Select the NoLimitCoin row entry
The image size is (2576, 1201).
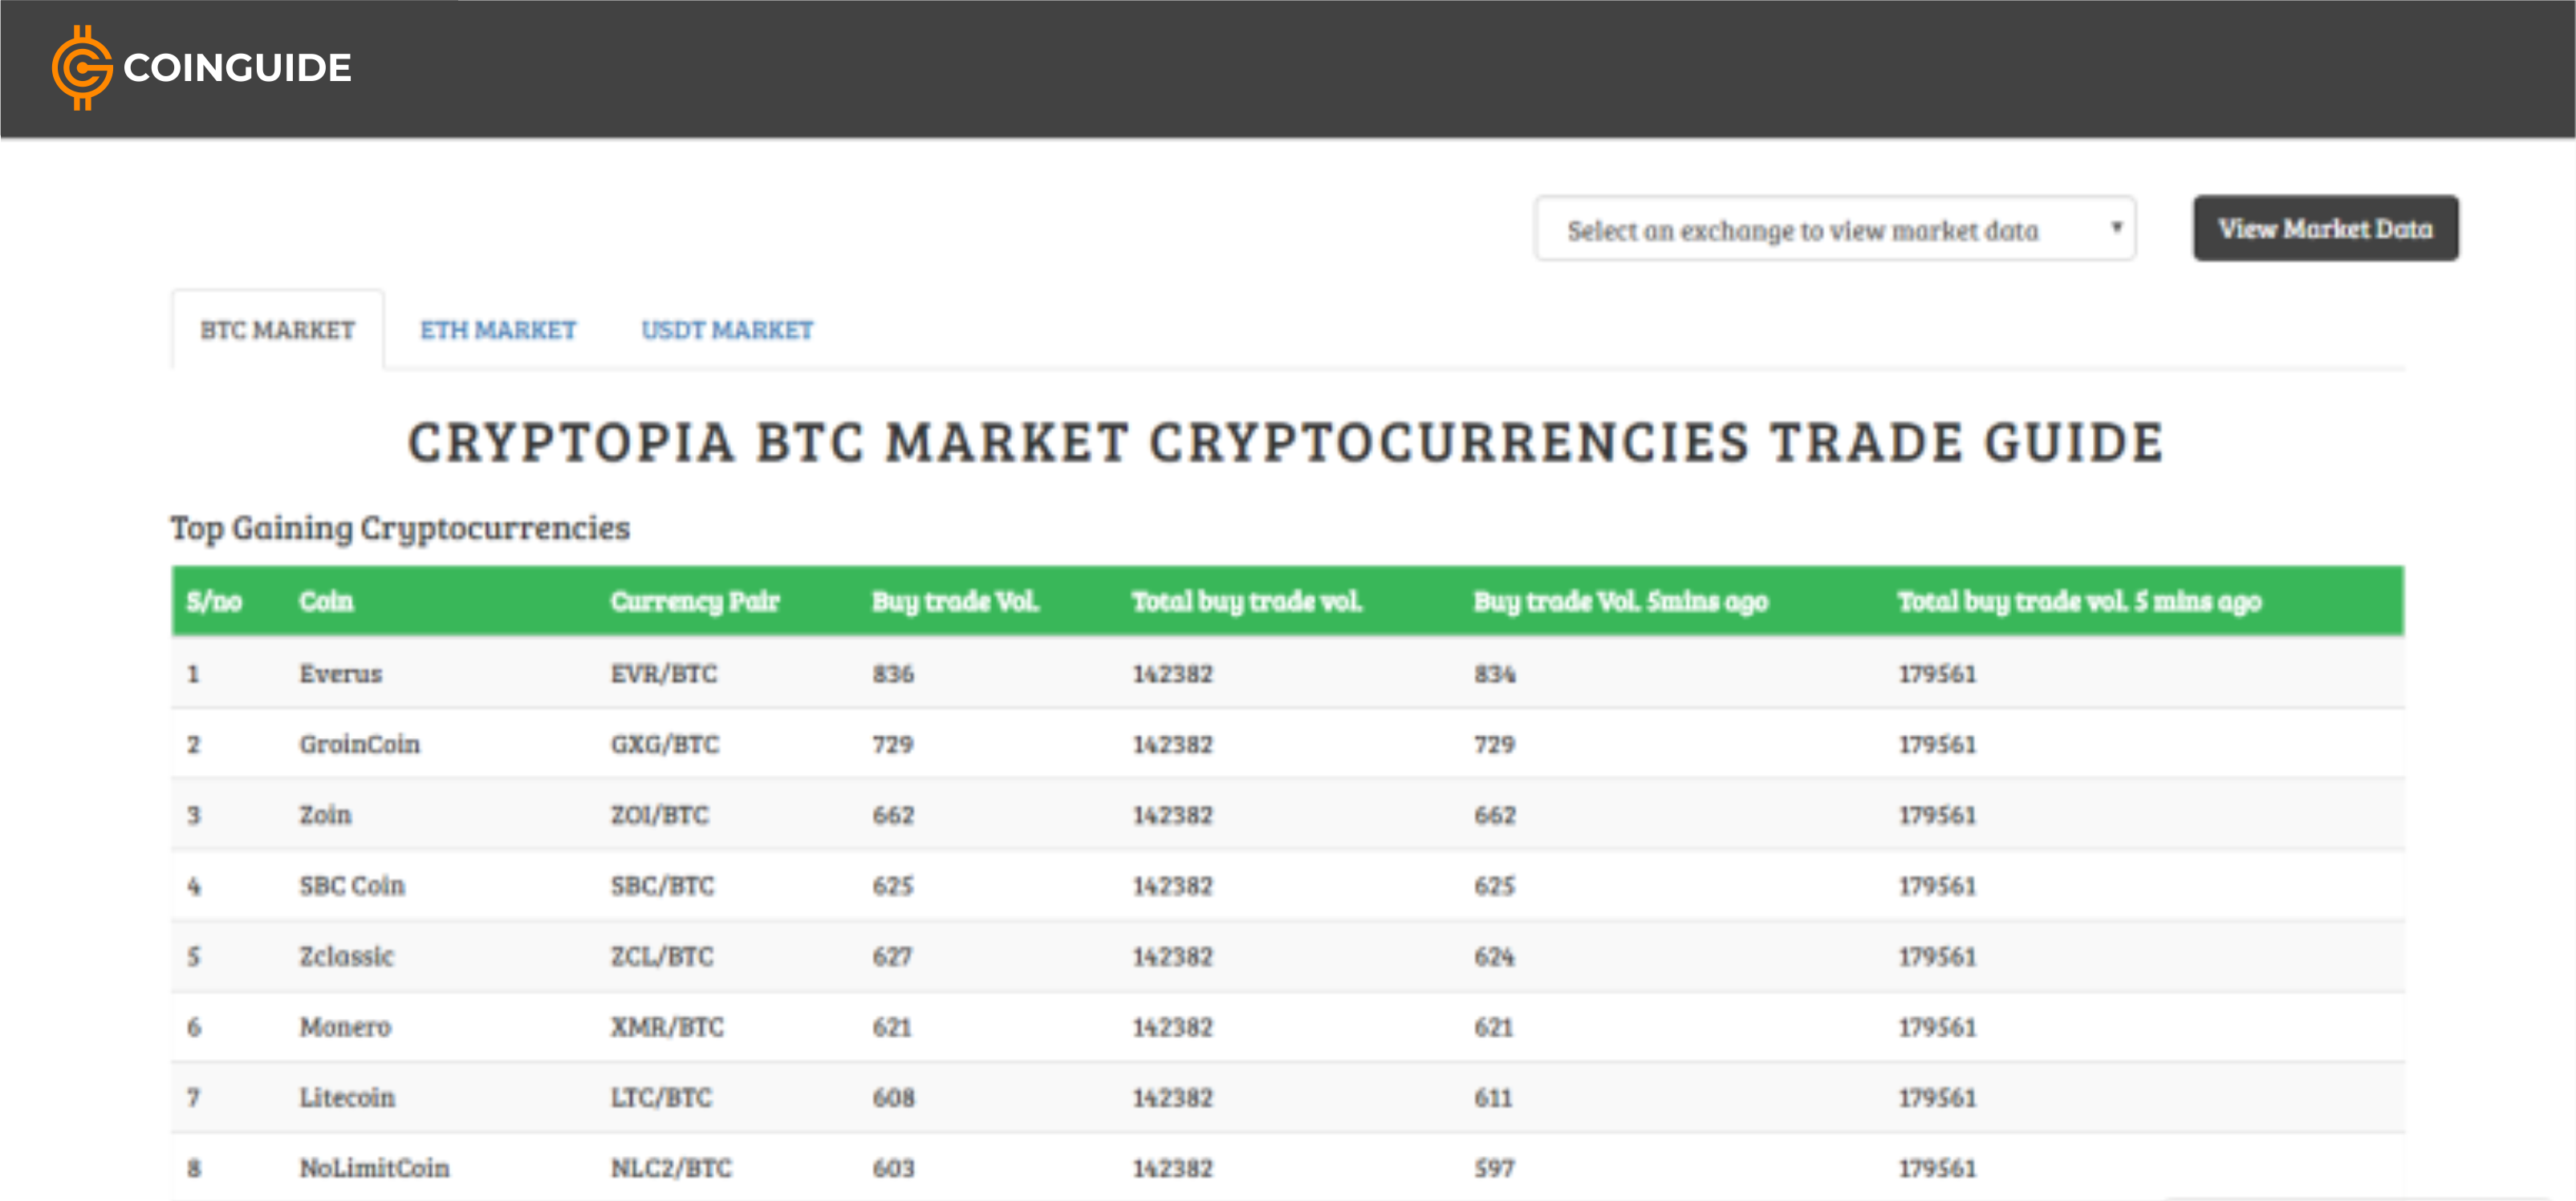coord(374,1168)
